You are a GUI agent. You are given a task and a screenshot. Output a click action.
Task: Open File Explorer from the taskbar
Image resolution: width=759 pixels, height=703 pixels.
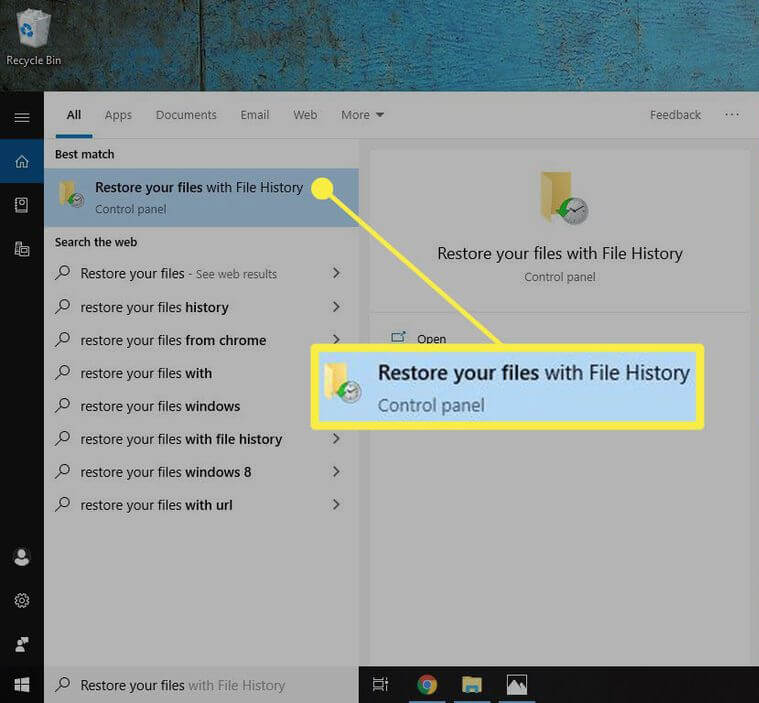coord(472,685)
